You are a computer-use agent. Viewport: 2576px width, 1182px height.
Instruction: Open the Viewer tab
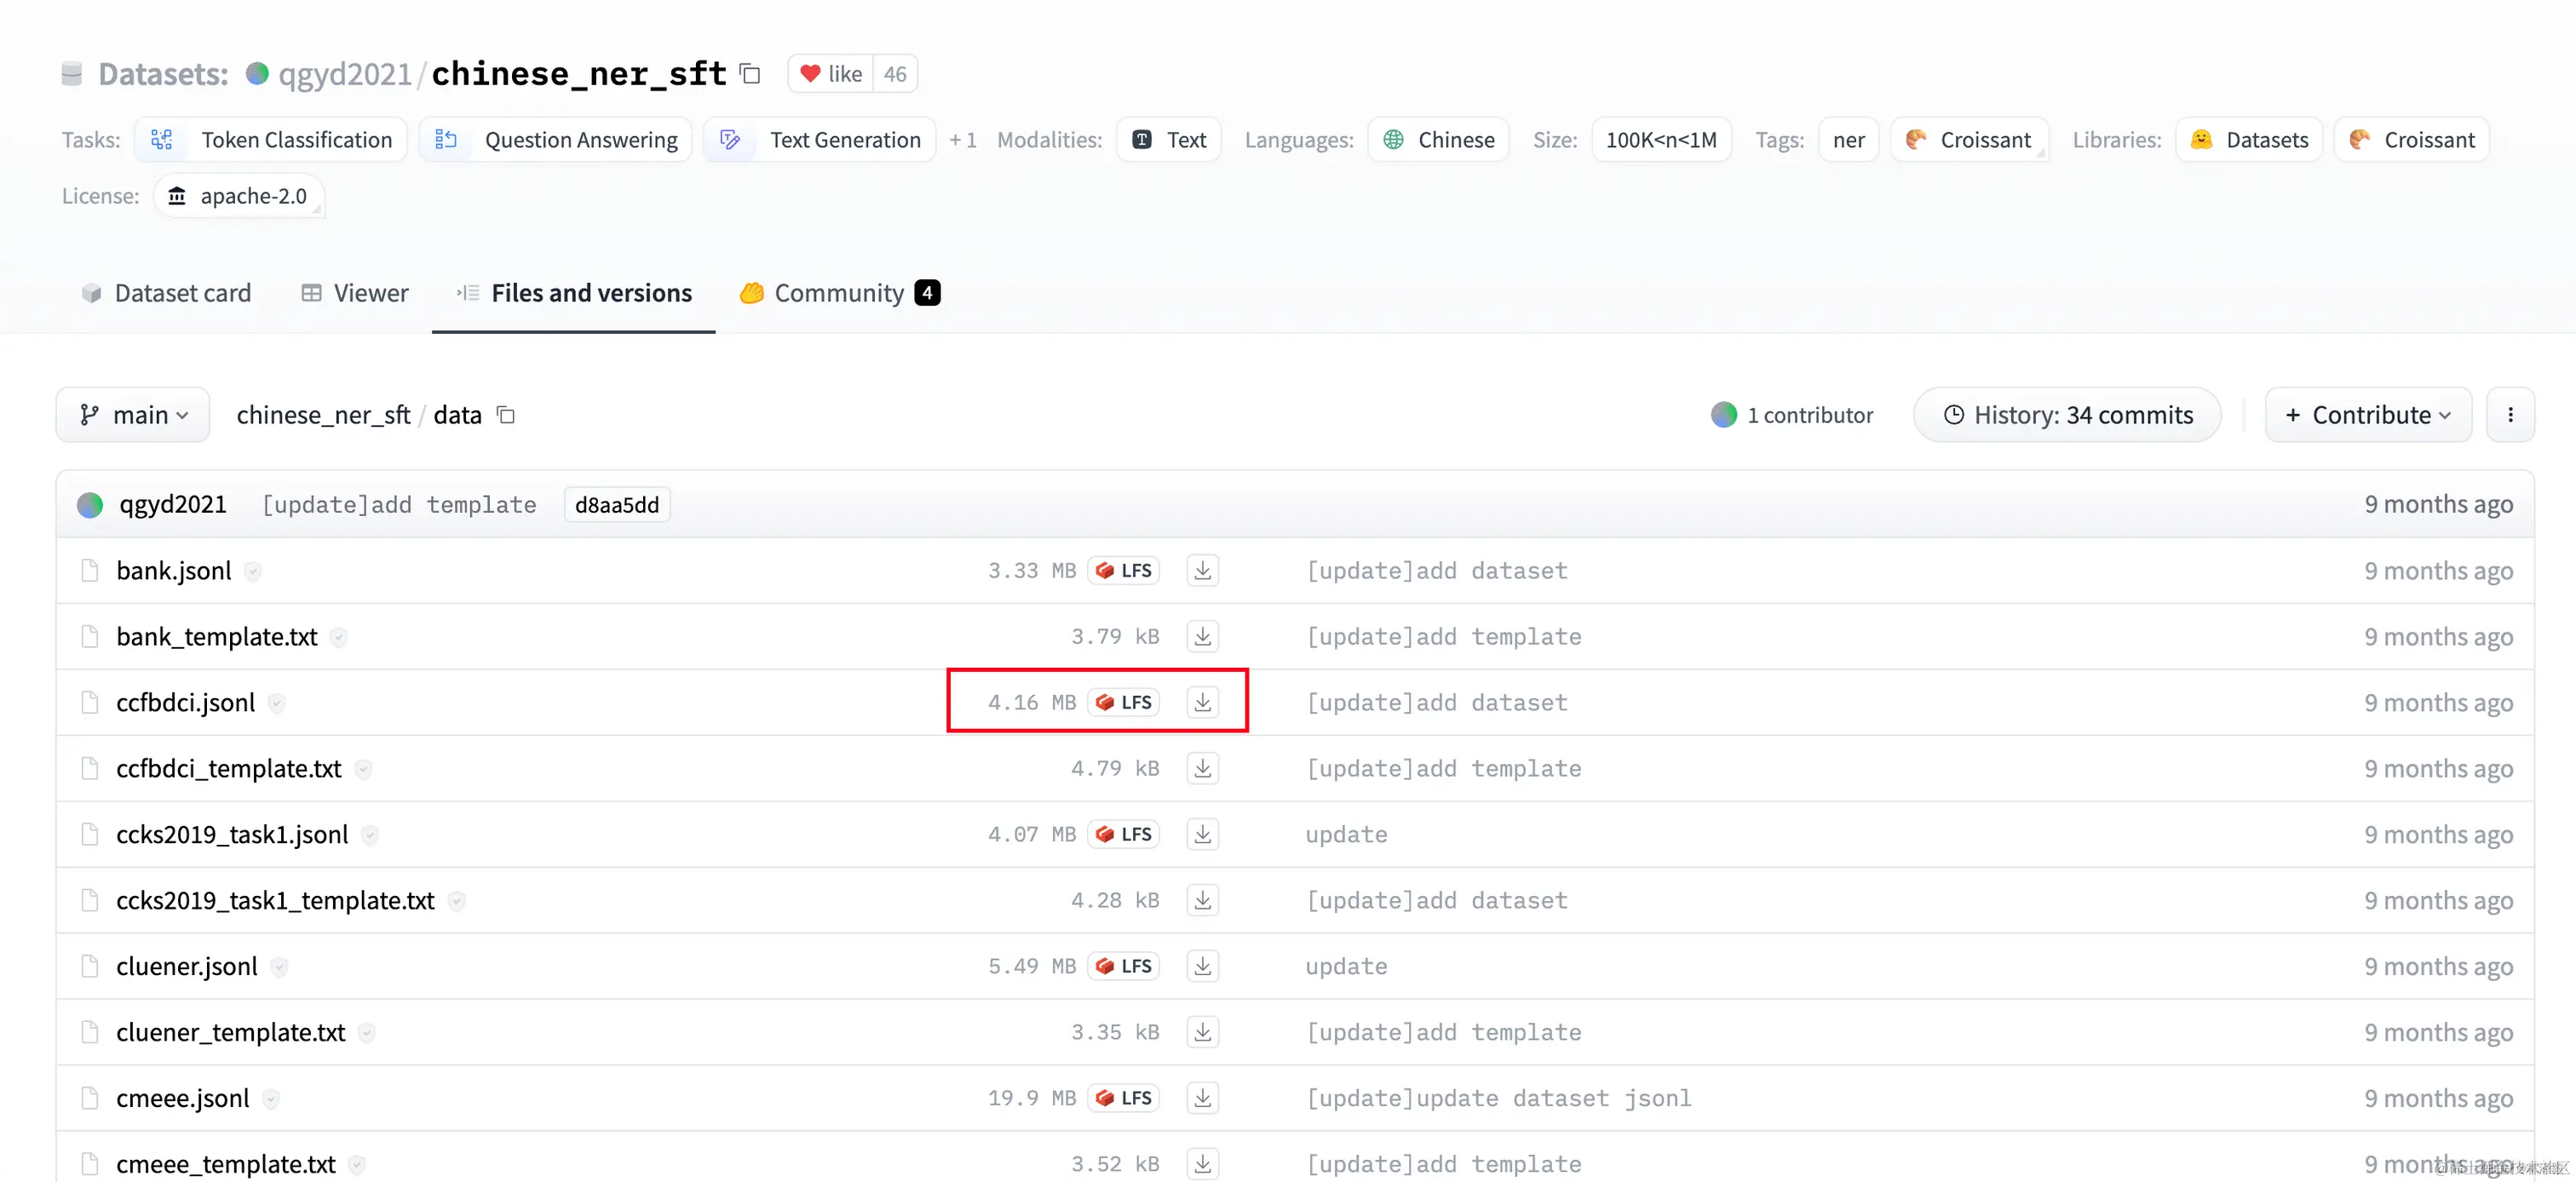click(355, 293)
